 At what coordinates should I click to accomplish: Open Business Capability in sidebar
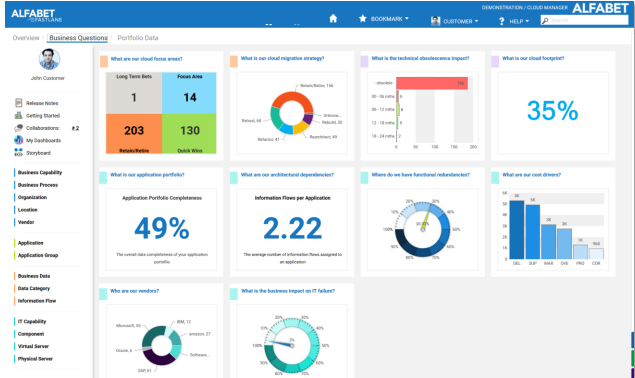pyautogui.click(x=40, y=173)
